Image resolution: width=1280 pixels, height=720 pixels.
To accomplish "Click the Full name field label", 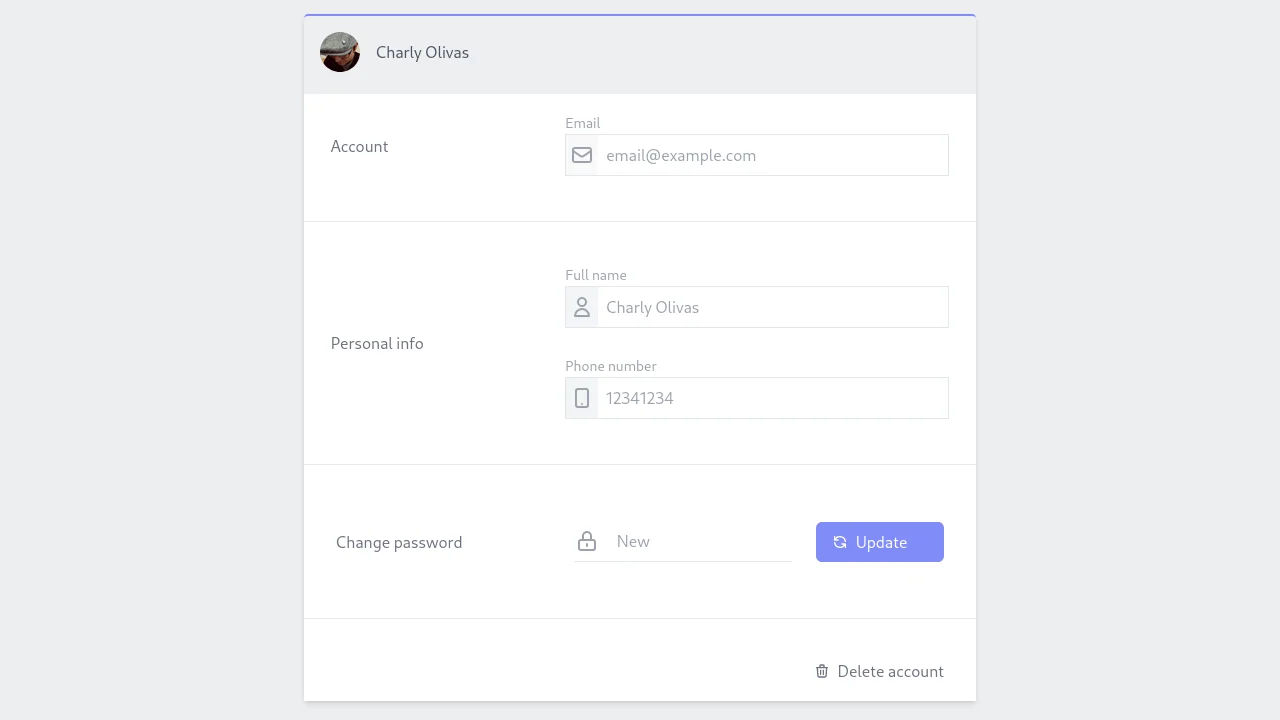I will (596, 275).
